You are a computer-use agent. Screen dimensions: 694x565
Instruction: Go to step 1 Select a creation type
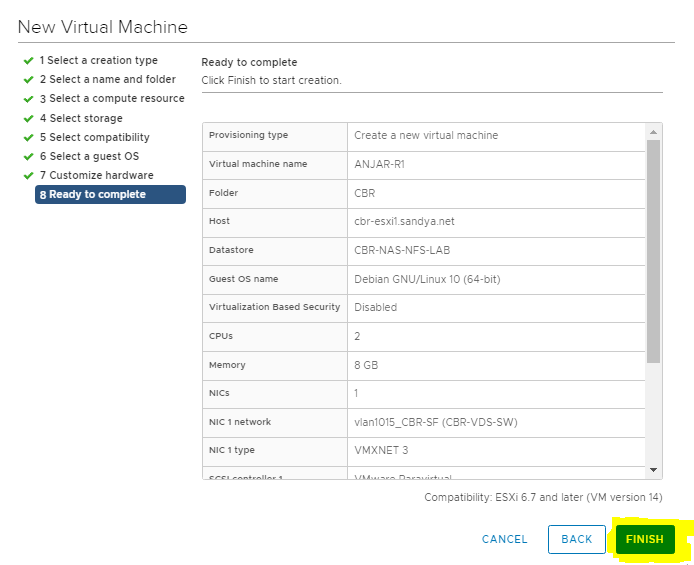click(x=98, y=61)
